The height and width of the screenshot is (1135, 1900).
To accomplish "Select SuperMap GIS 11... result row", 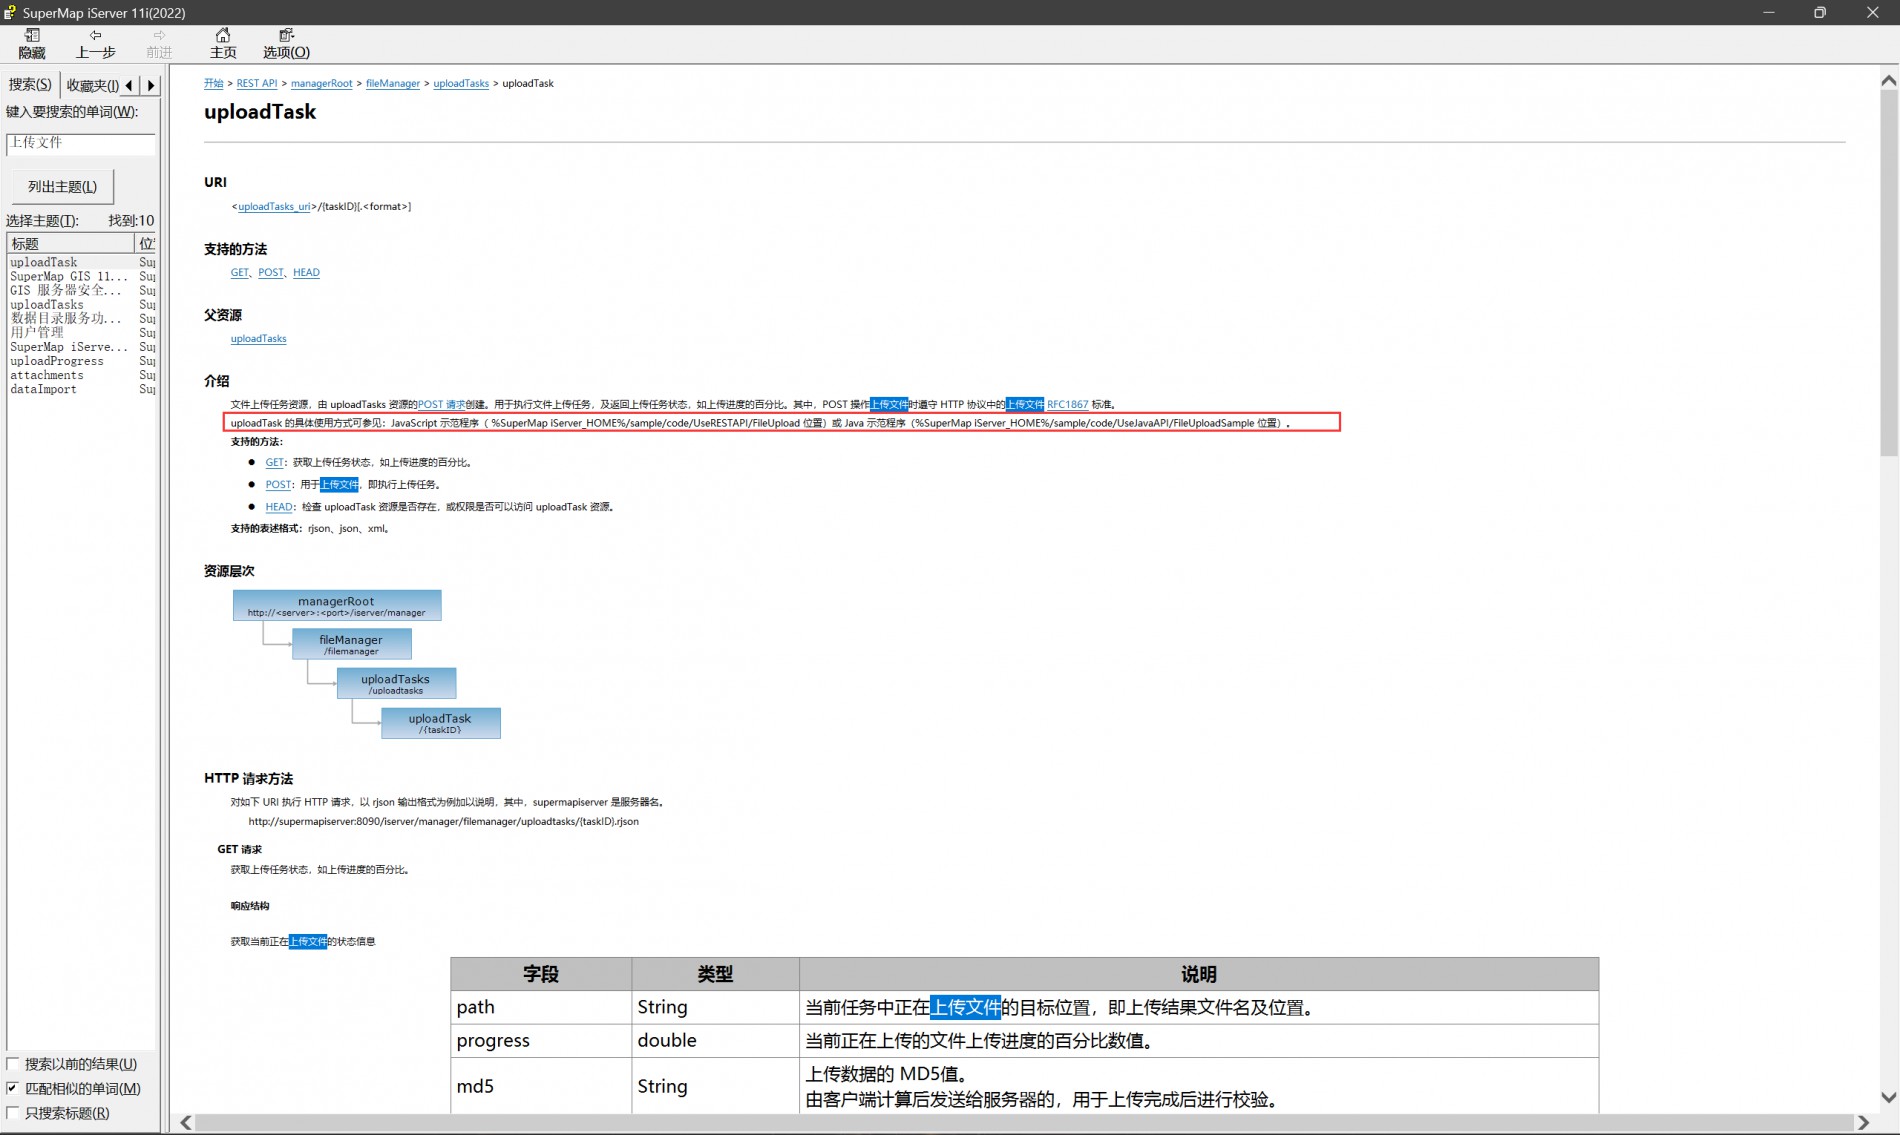I will click(x=80, y=276).
